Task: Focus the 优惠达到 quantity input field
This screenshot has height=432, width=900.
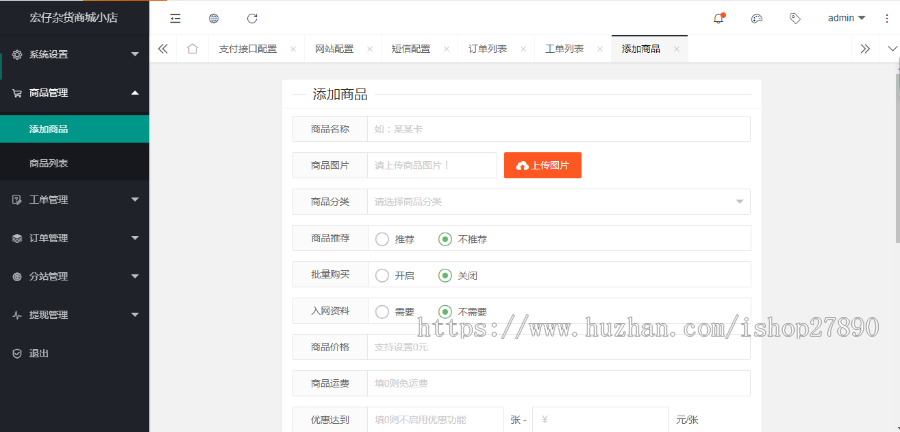Action: click(435, 419)
